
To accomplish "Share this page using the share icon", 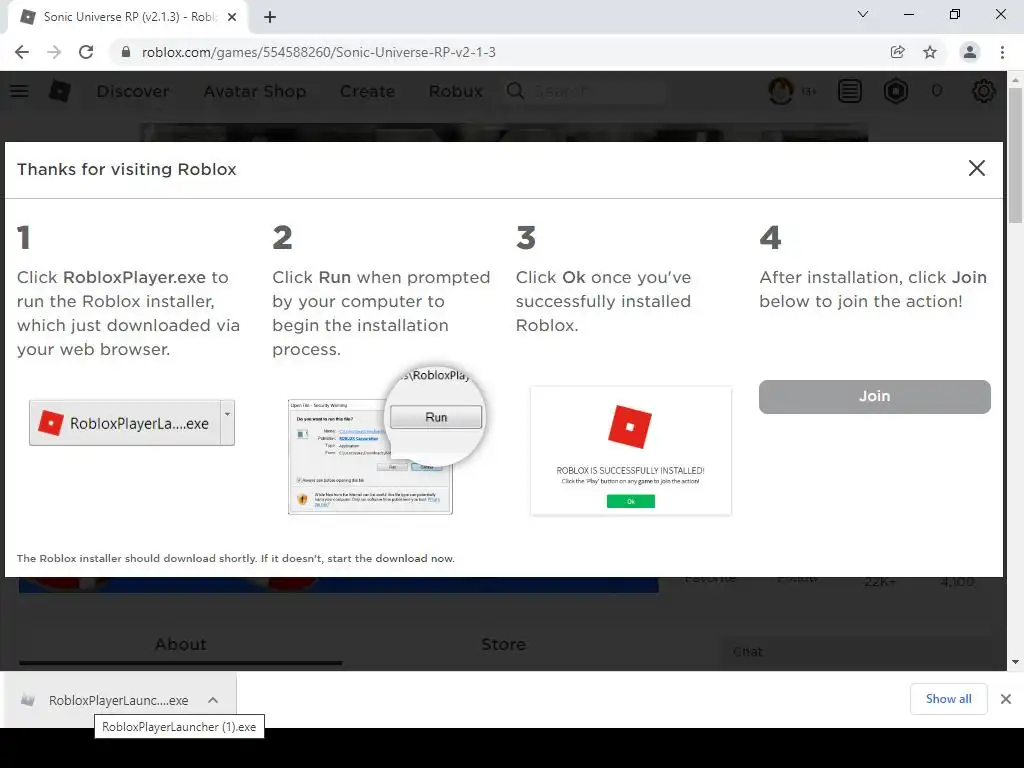I will click(898, 52).
